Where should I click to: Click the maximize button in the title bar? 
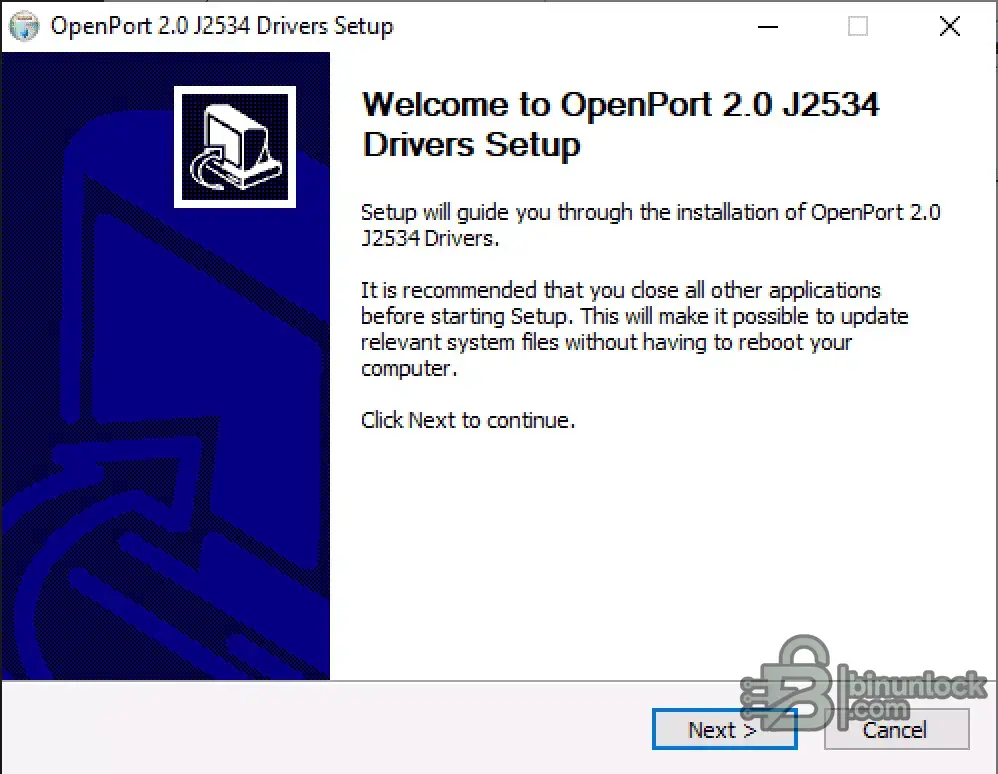[x=857, y=26]
